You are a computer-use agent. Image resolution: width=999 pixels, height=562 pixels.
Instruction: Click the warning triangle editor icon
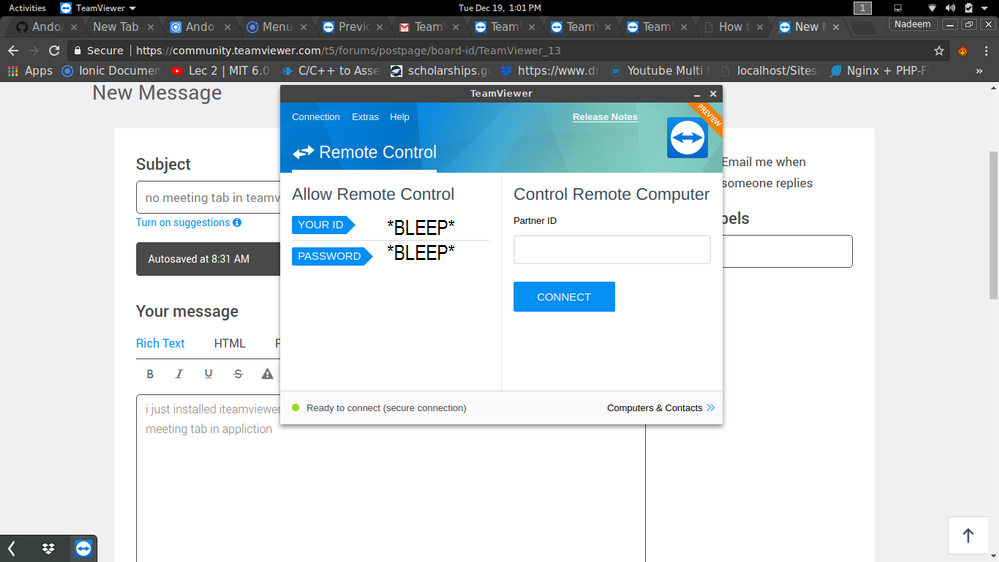267,374
